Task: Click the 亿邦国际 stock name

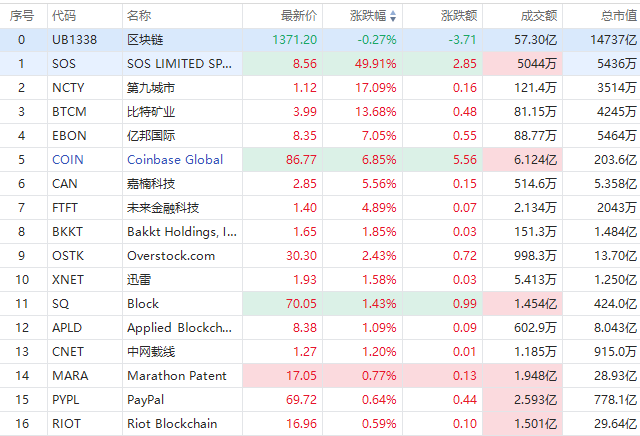Action: coord(151,136)
